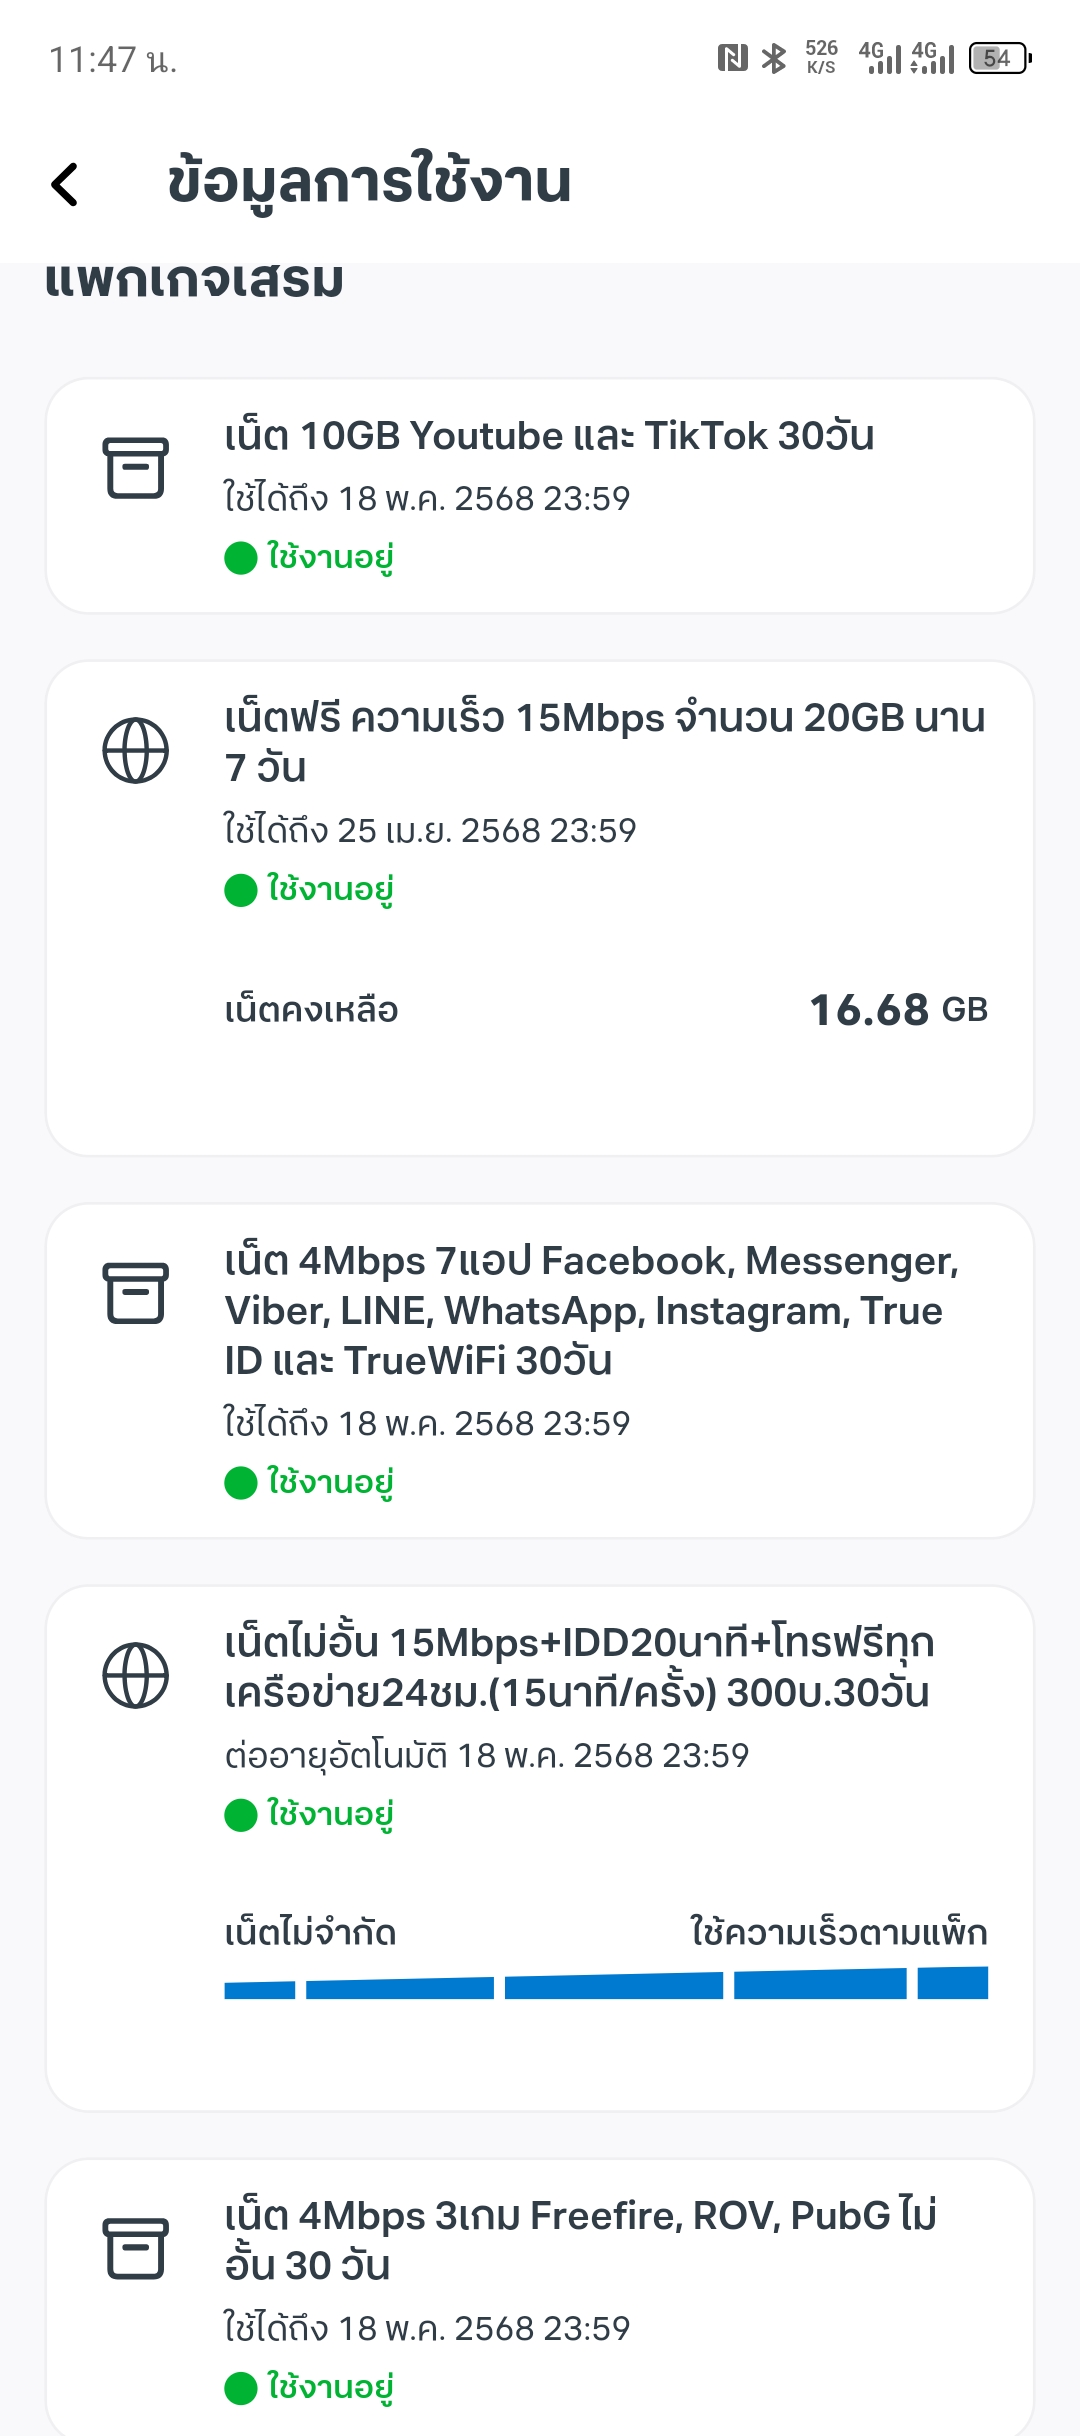1080x2436 pixels.
Task: Tap the back arrow icon
Action: [x=65, y=184]
